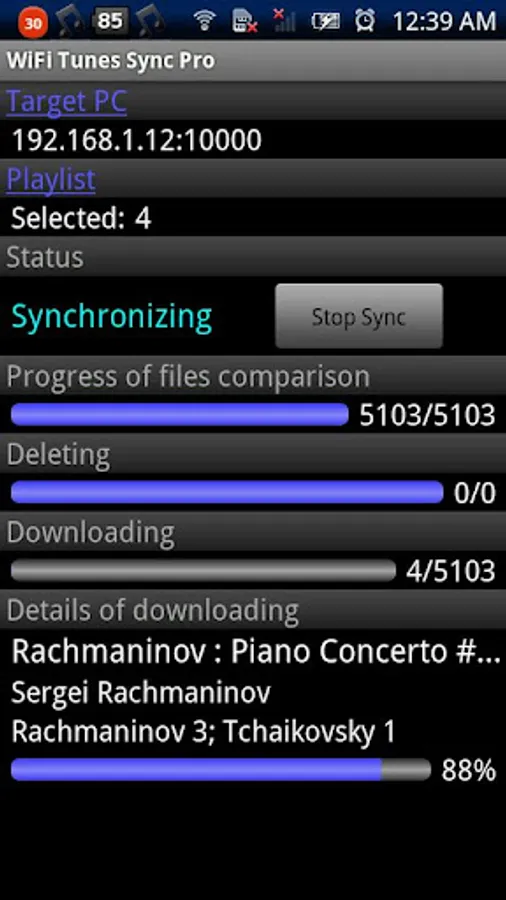Screen dimensions: 506x900
Task: Tap the Rachmaninov Piano Concerto track title
Action: [x=256, y=651]
